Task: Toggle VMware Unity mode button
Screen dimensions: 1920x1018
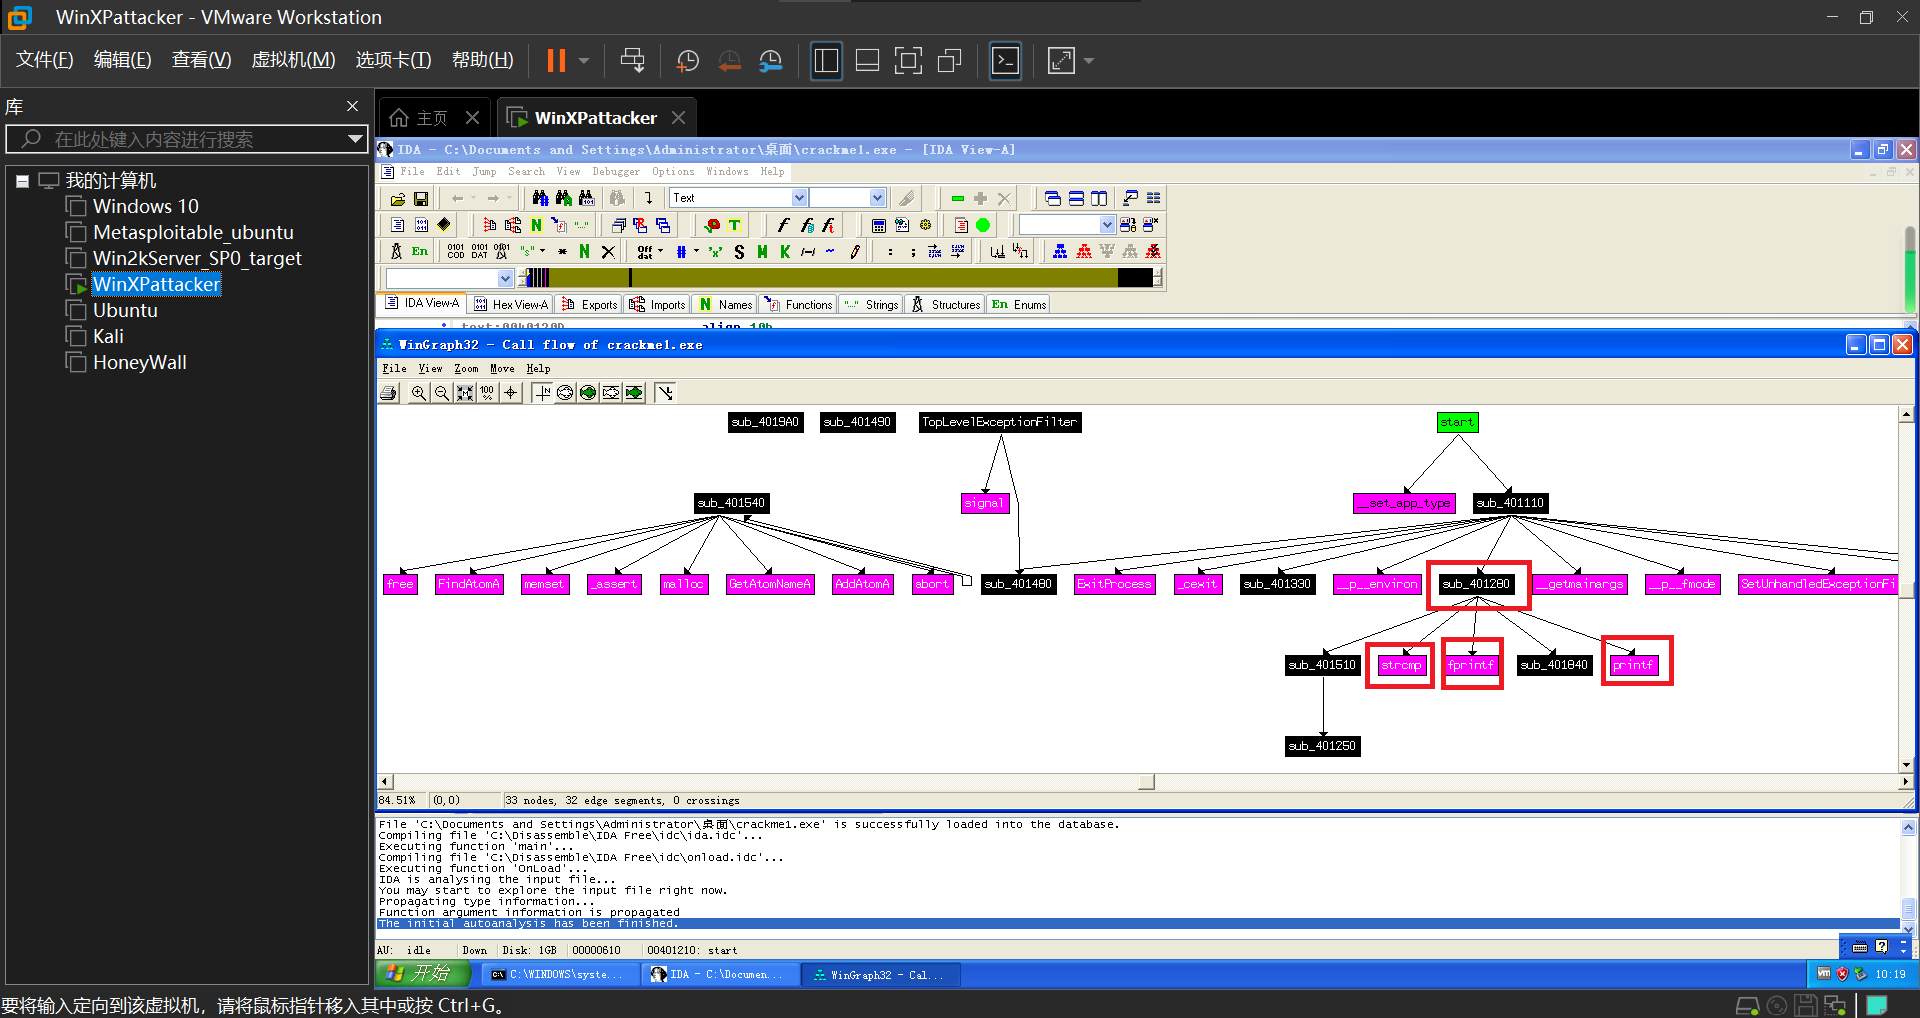Action: [949, 61]
